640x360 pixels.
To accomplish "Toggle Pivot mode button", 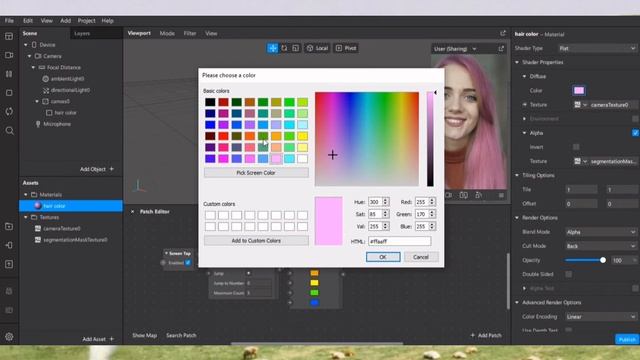I will tap(346, 48).
